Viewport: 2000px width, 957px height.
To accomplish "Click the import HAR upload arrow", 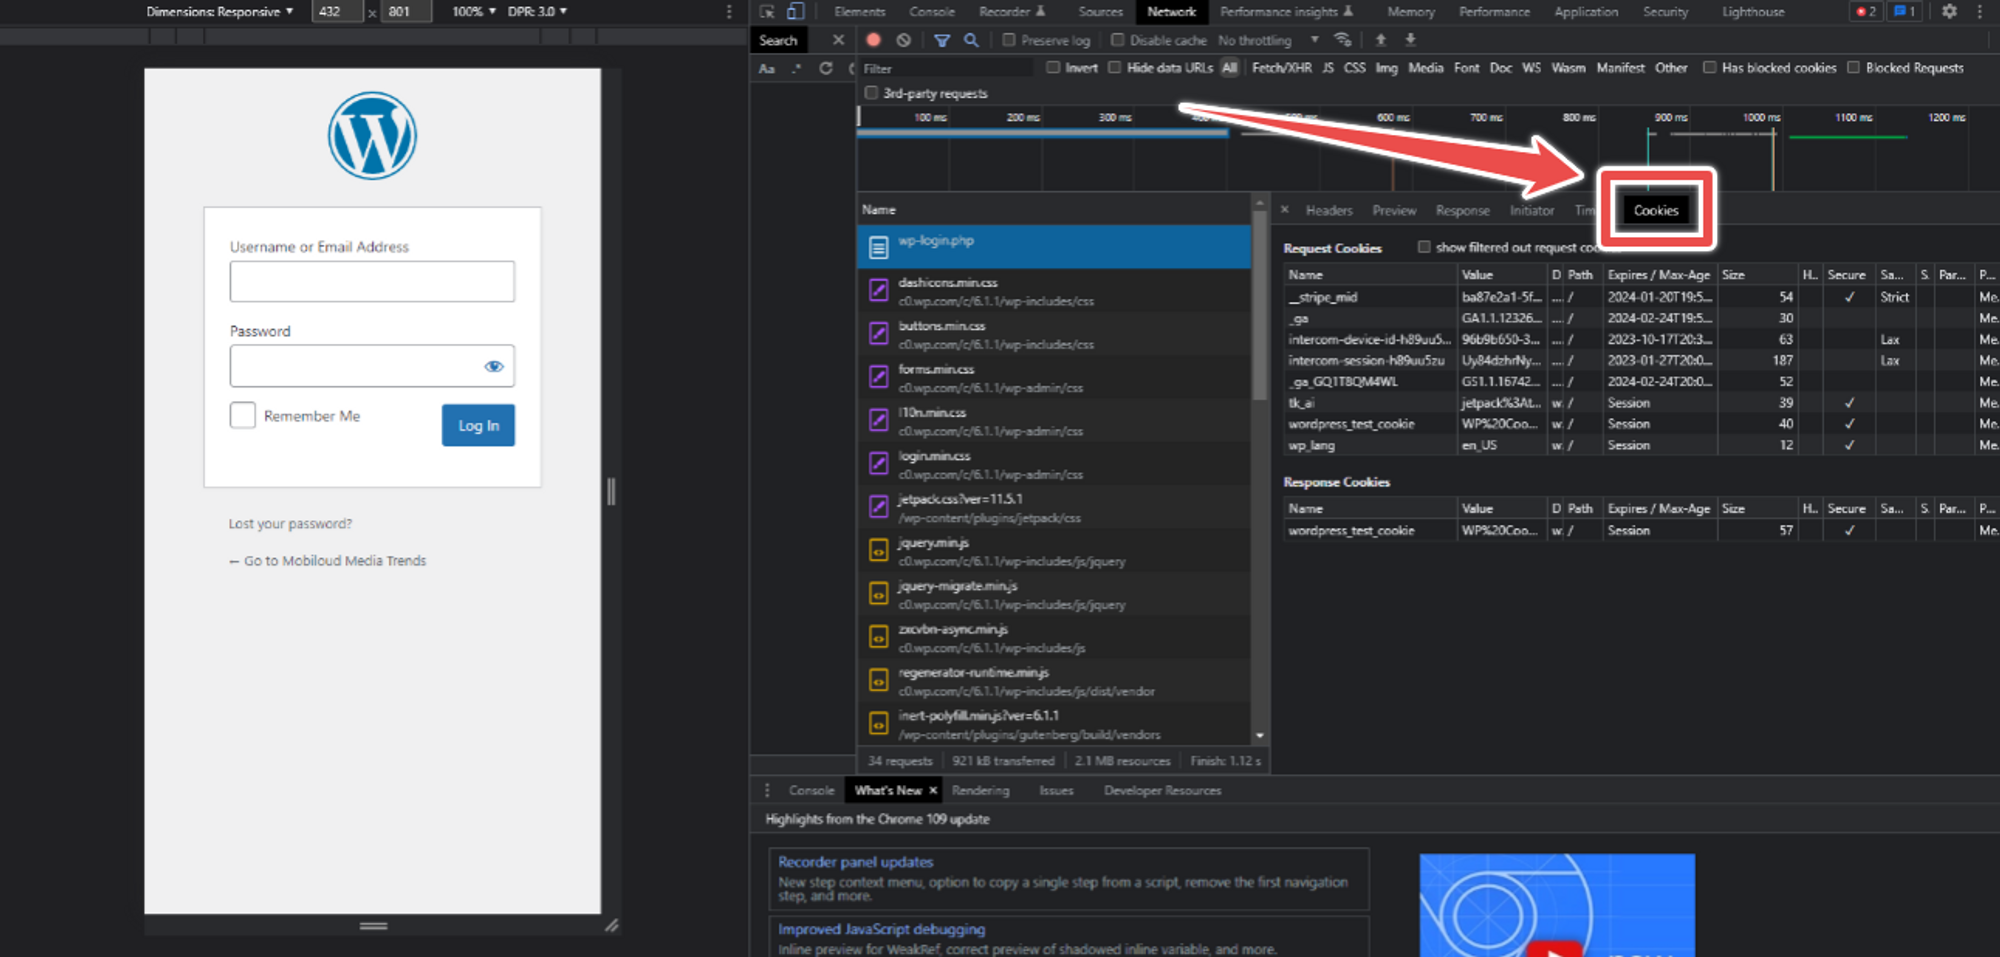I will [1381, 40].
